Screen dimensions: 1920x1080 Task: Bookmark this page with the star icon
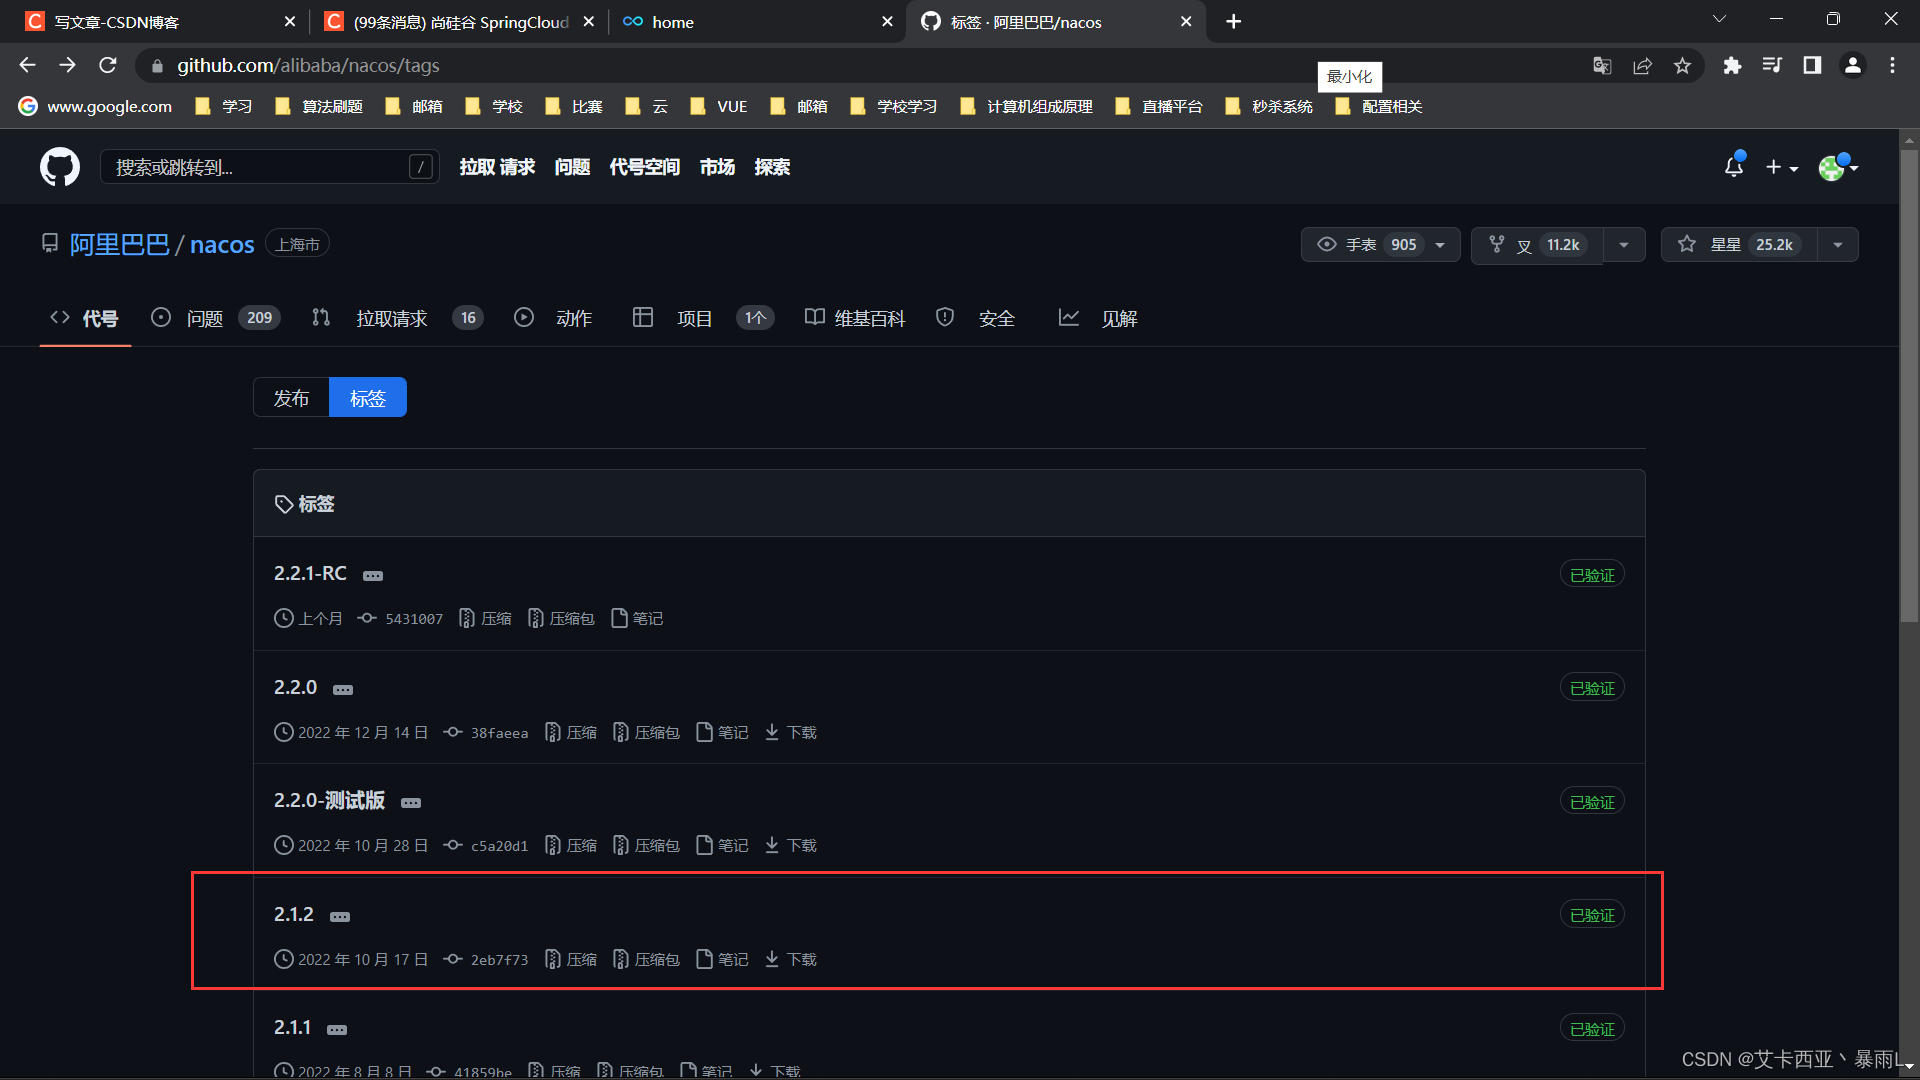click(x=1682, y=65)
